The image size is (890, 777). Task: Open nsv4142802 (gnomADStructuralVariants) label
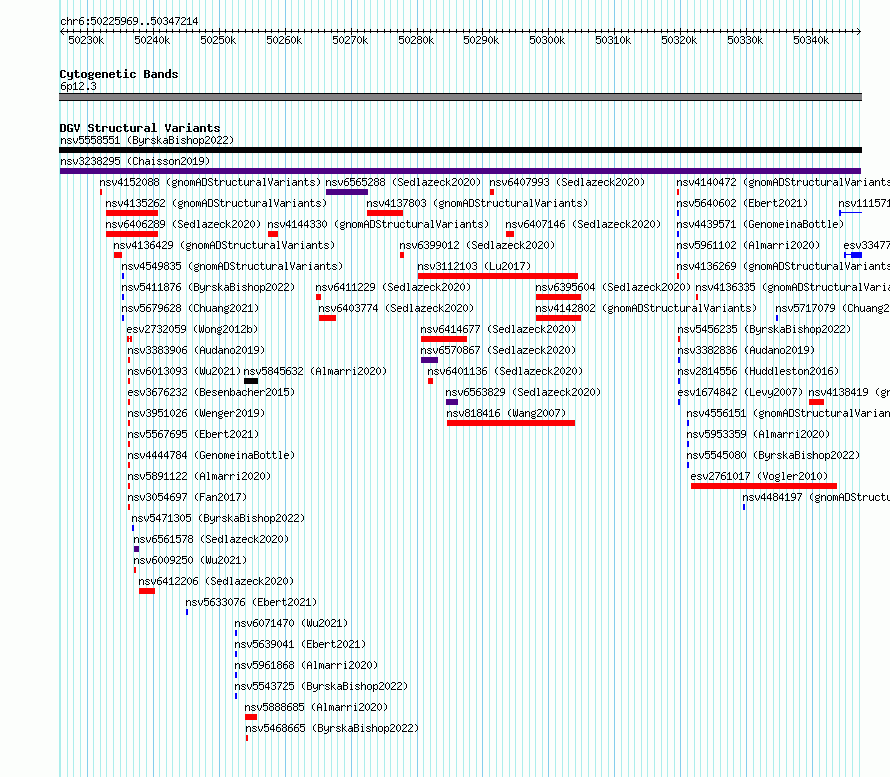click(x=646, y=308)
